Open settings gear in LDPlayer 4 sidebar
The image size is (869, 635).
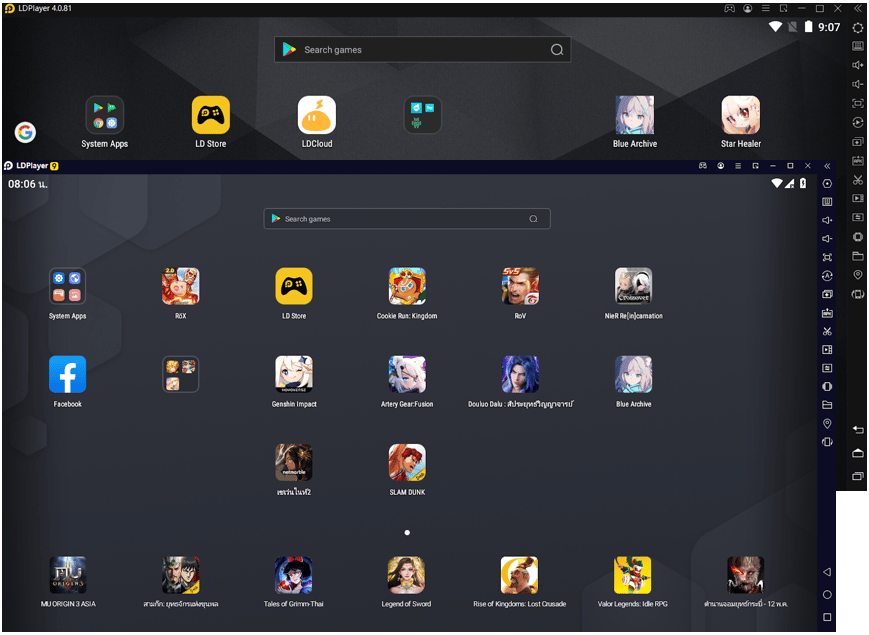click(858, 28)
